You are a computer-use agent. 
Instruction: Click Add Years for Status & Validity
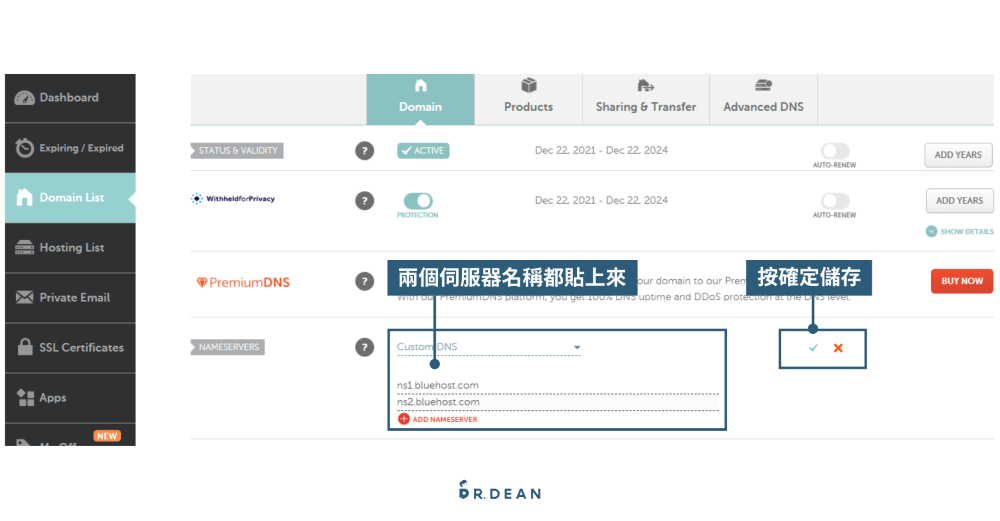click(959, 155)
